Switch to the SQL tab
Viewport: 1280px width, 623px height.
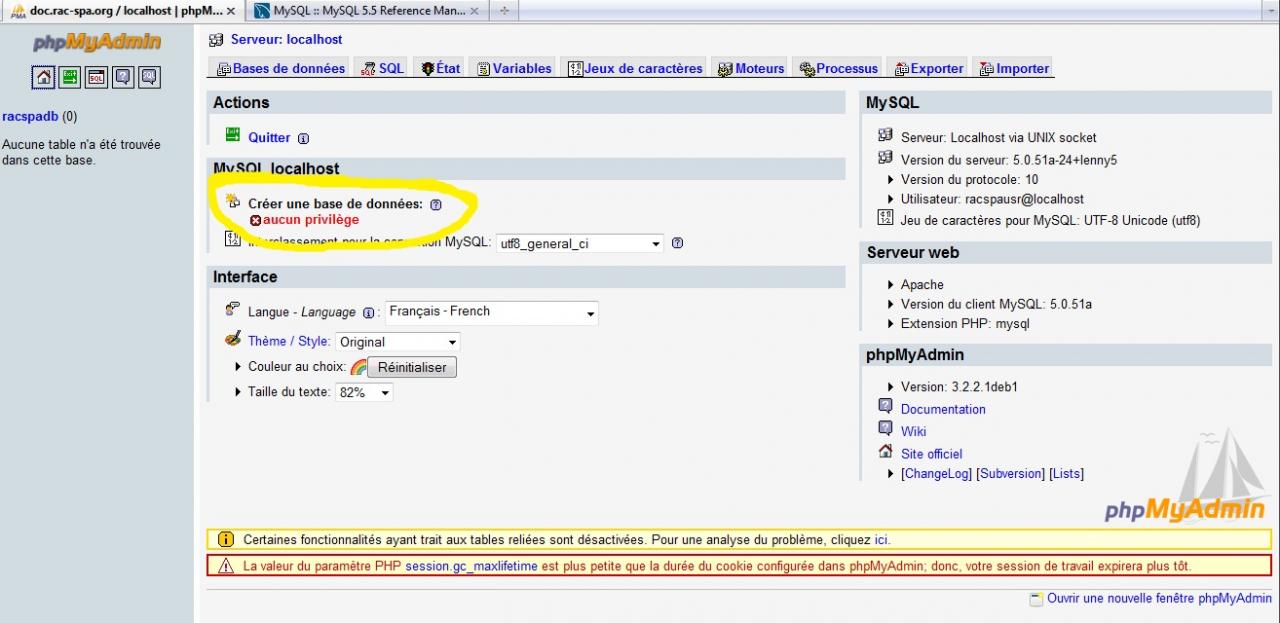[x=382, y=69]
